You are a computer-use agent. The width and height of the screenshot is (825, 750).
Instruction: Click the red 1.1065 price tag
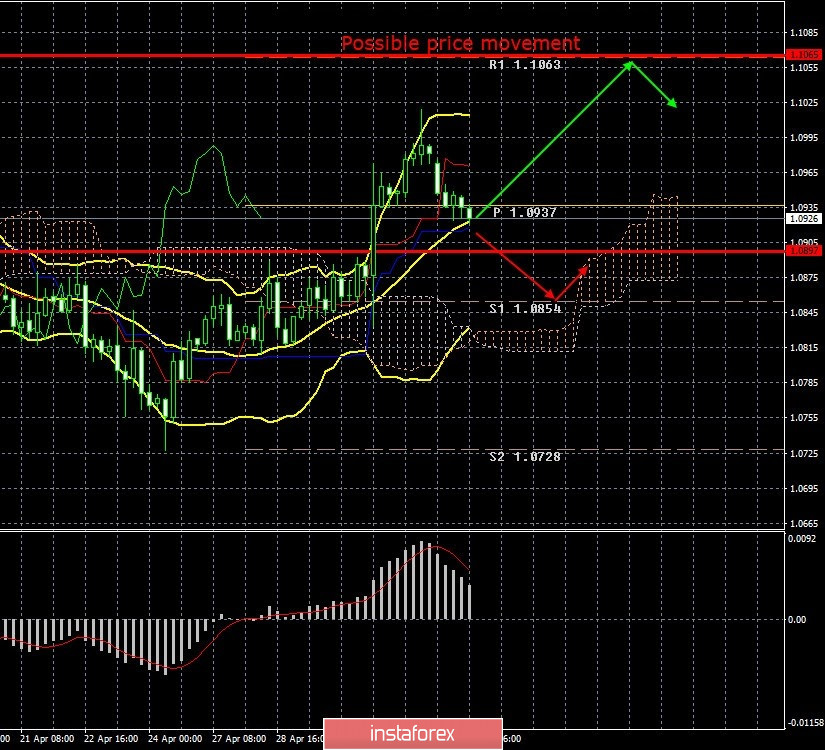point(803,55)
